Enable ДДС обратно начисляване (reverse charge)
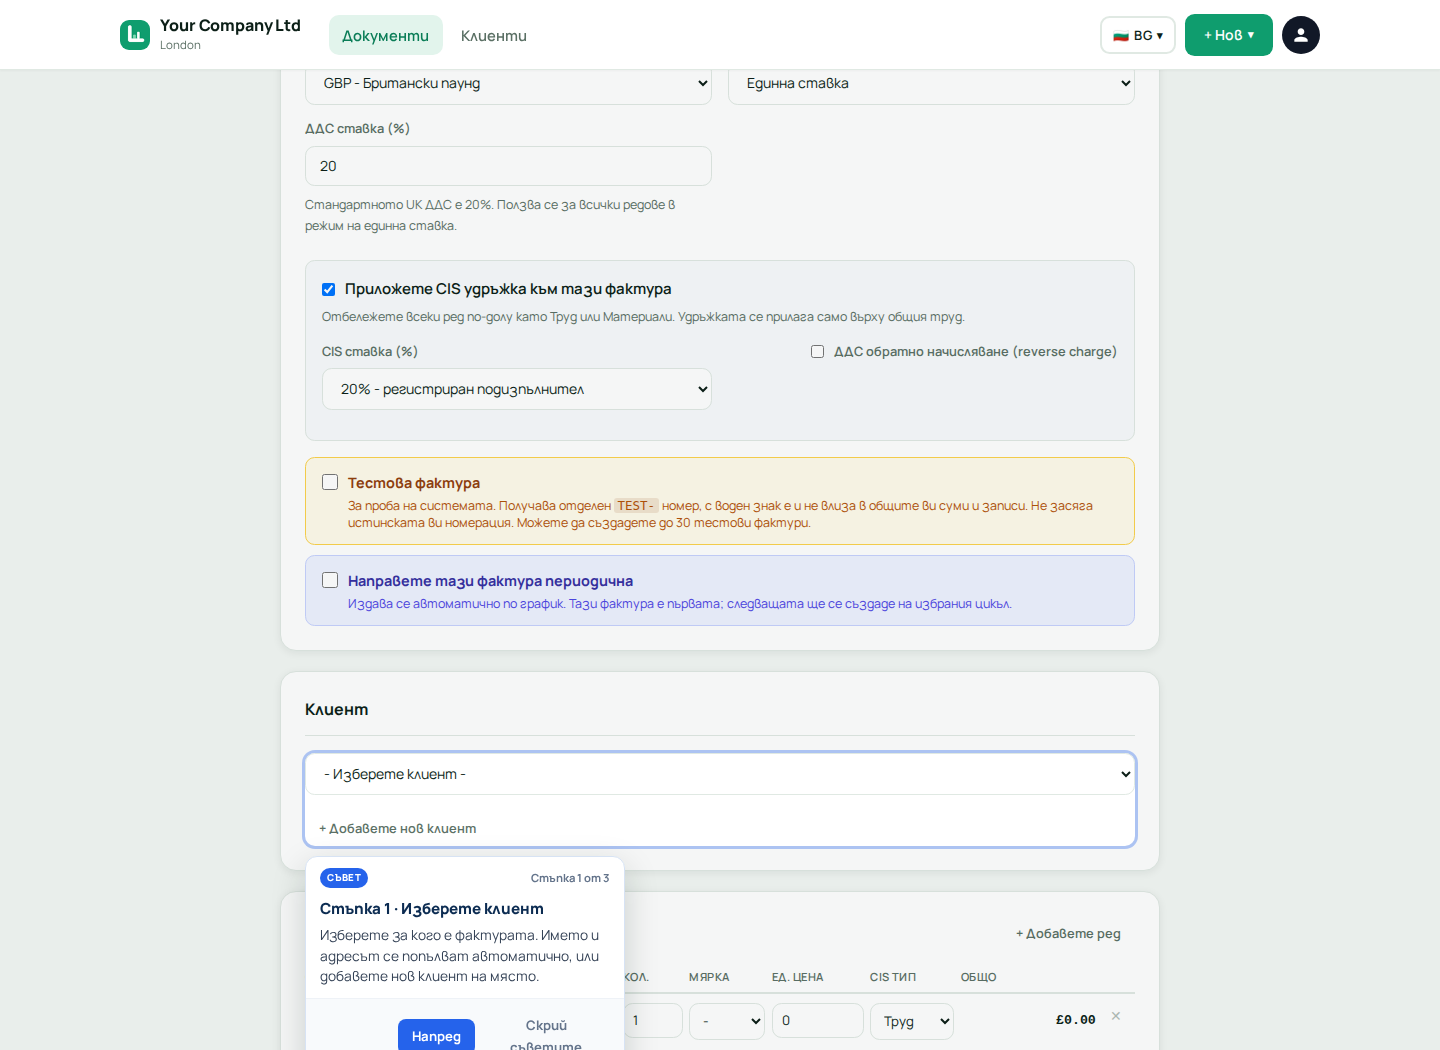This screenshot has width=1440, height=1050. coord(817,352)
